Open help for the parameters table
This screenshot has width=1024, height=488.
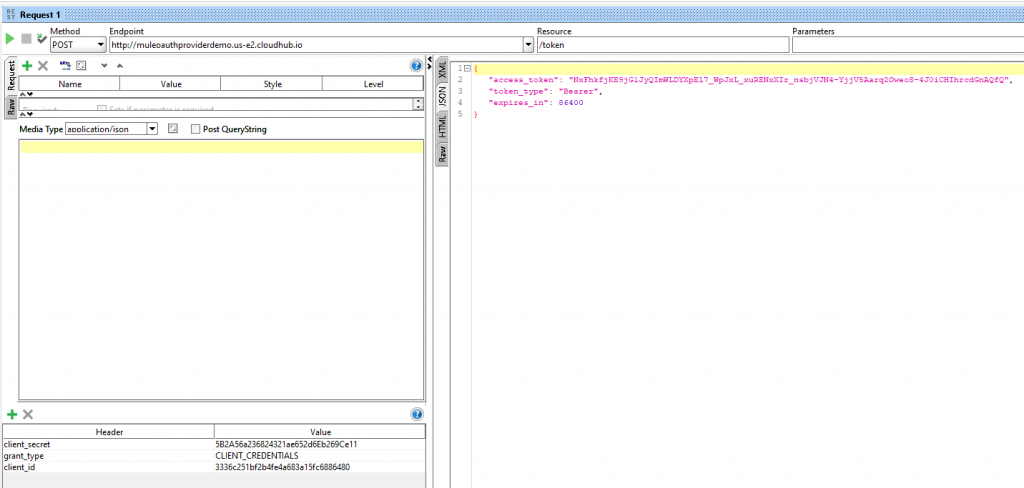tap(417, 65)
